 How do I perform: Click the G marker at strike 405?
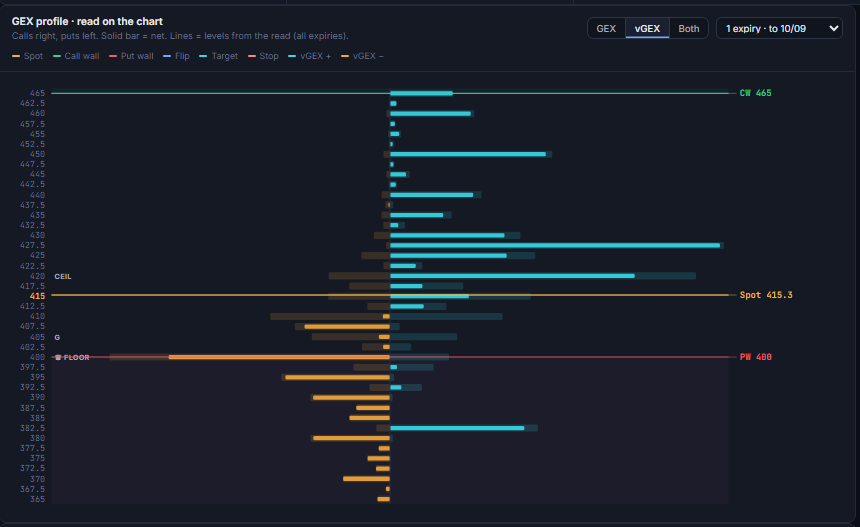pyautogui.click(x=57, y=337)
